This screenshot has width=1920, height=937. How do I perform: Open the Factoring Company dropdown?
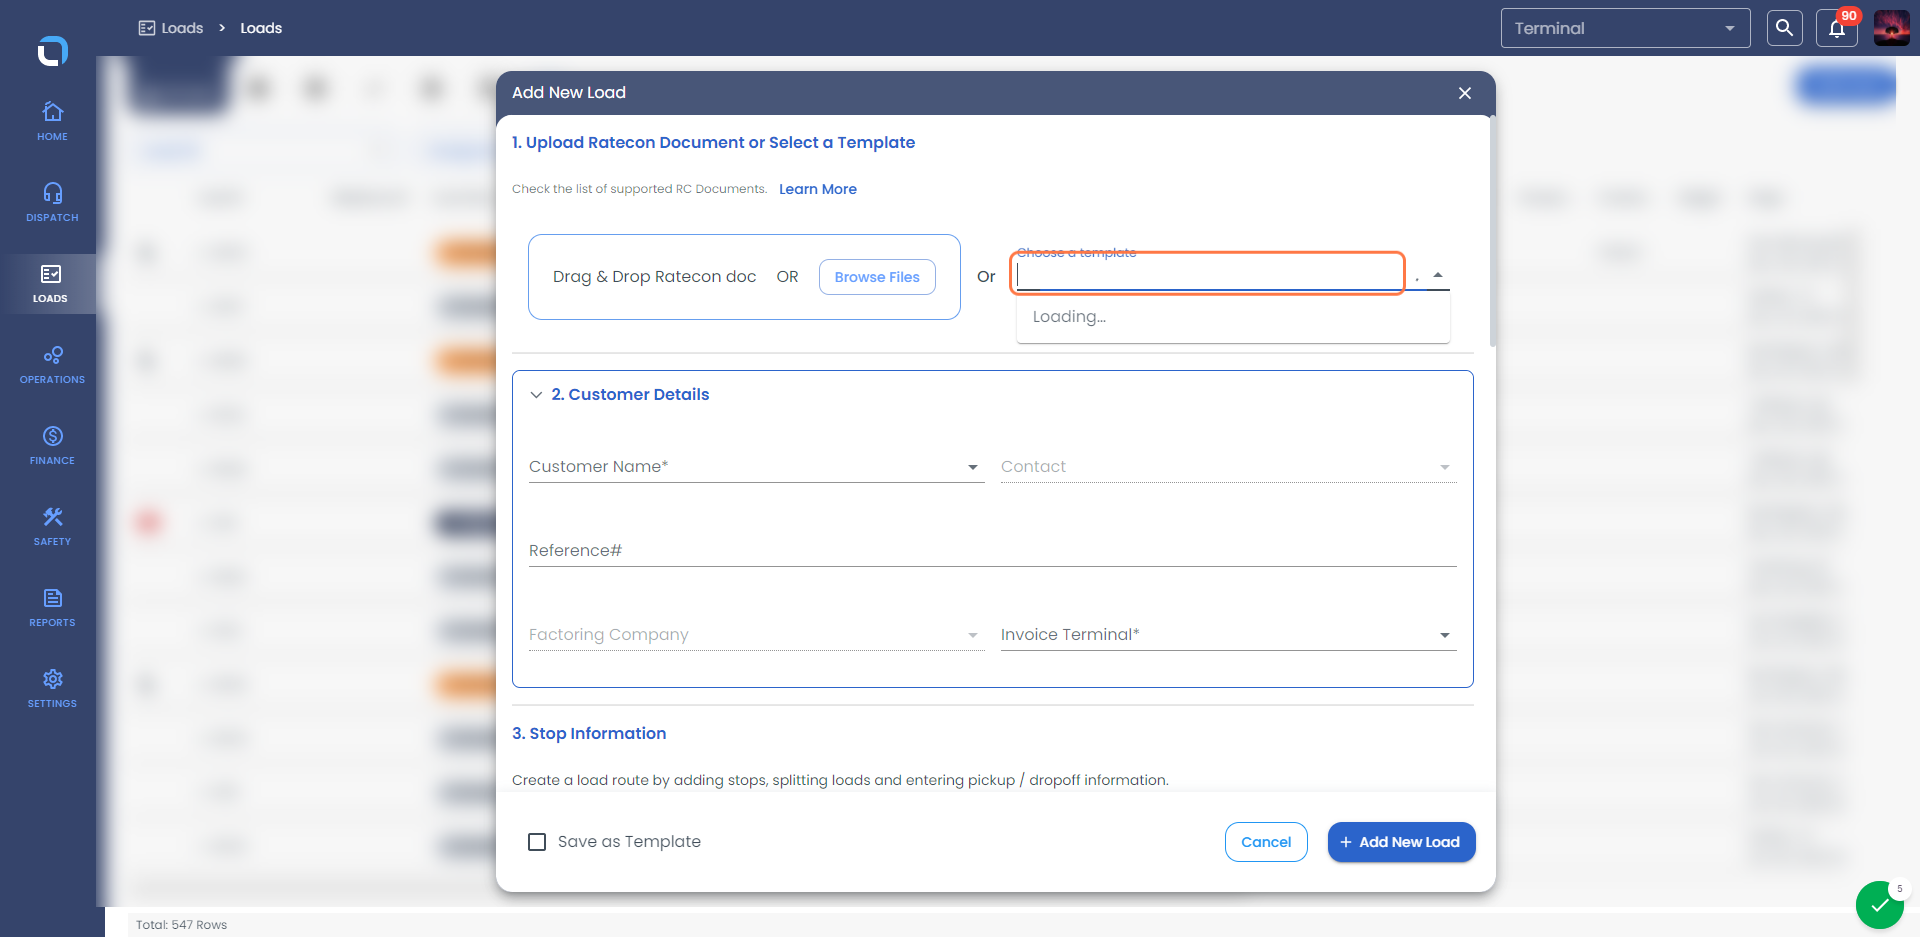[x=756, y=635]
